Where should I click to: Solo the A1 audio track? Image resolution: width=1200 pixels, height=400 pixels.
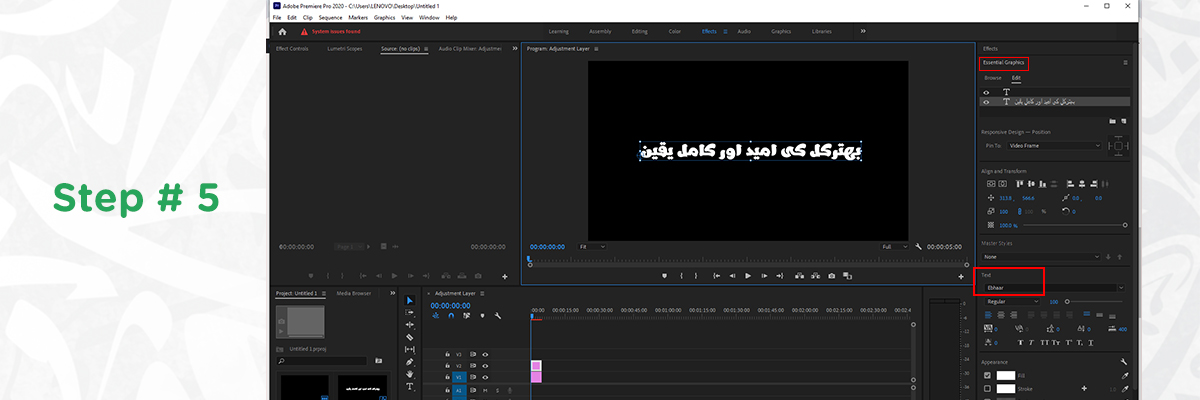495,391
